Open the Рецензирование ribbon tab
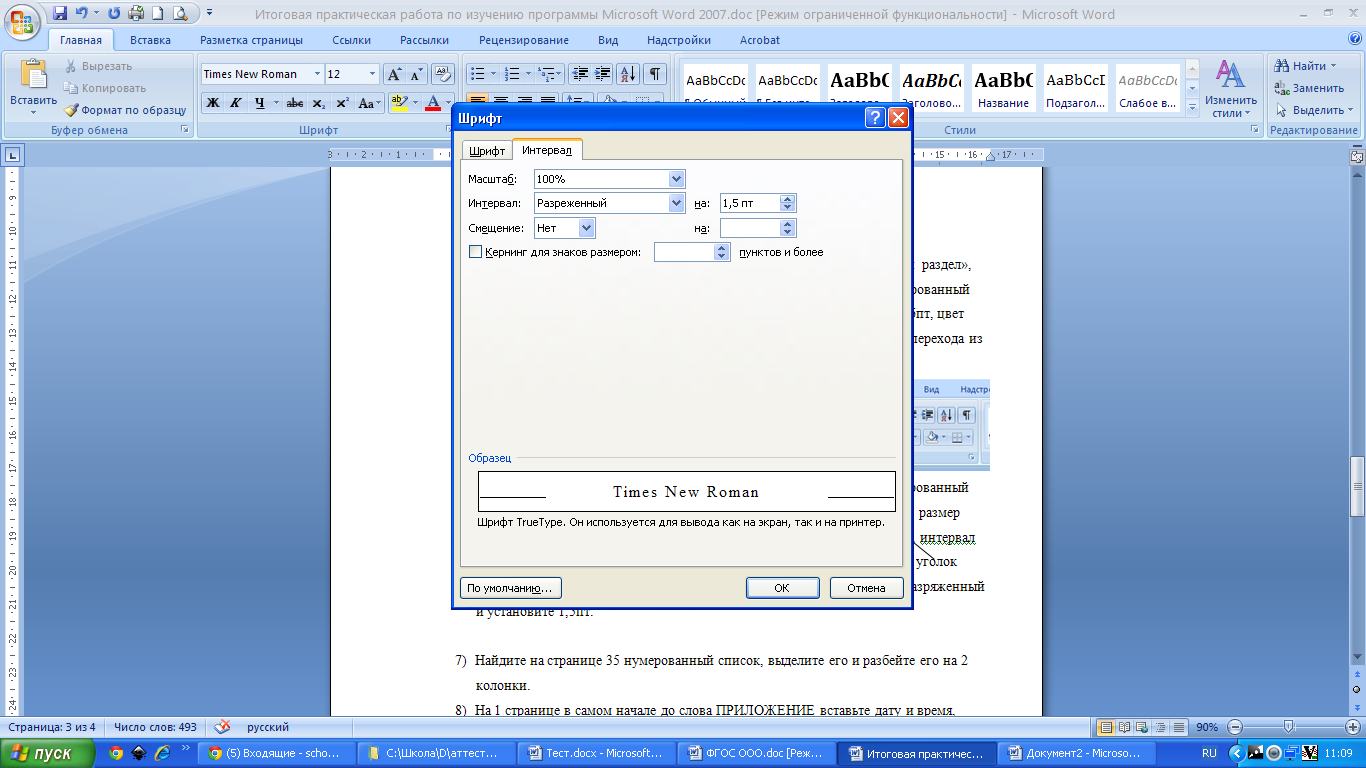Image resolution: width=1366 pixels, height=768 pixels. pos(524,40)
